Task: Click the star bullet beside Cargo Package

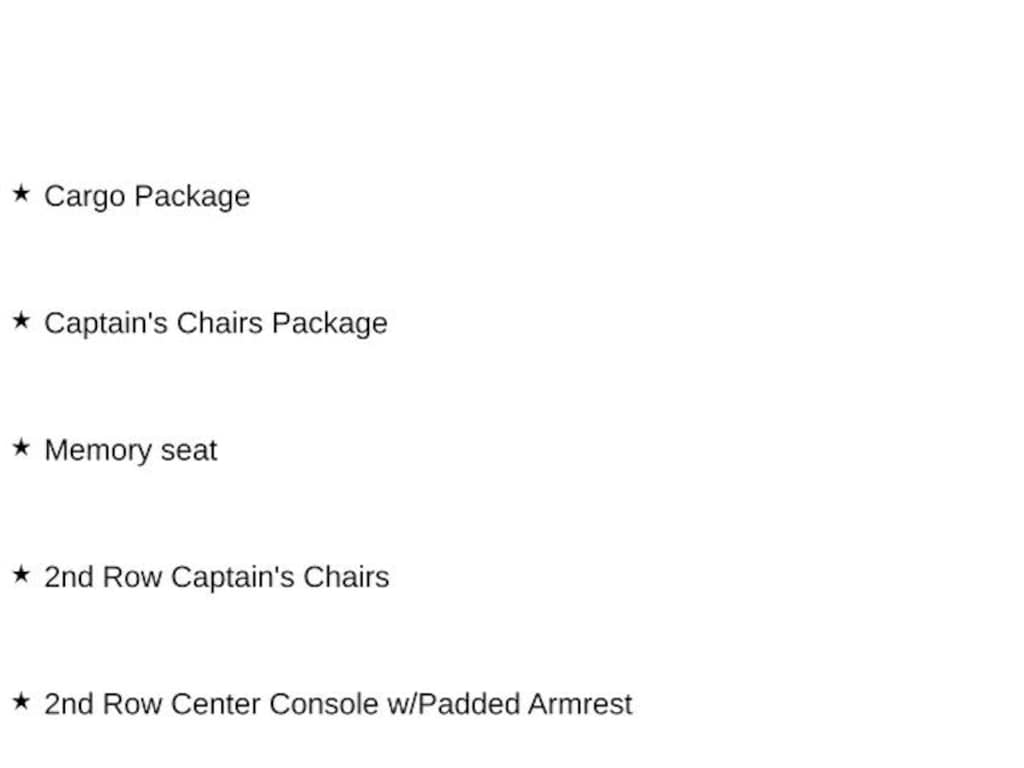Action: [21, 193]
